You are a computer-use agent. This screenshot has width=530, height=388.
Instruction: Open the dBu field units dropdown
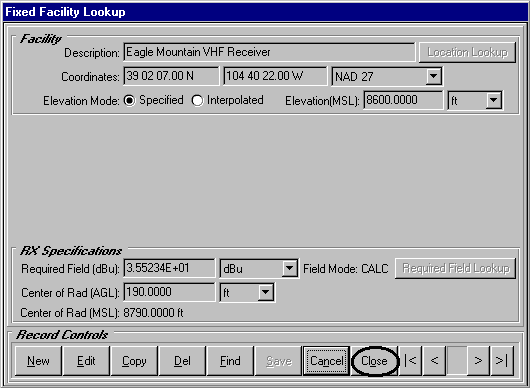(289, 268)
